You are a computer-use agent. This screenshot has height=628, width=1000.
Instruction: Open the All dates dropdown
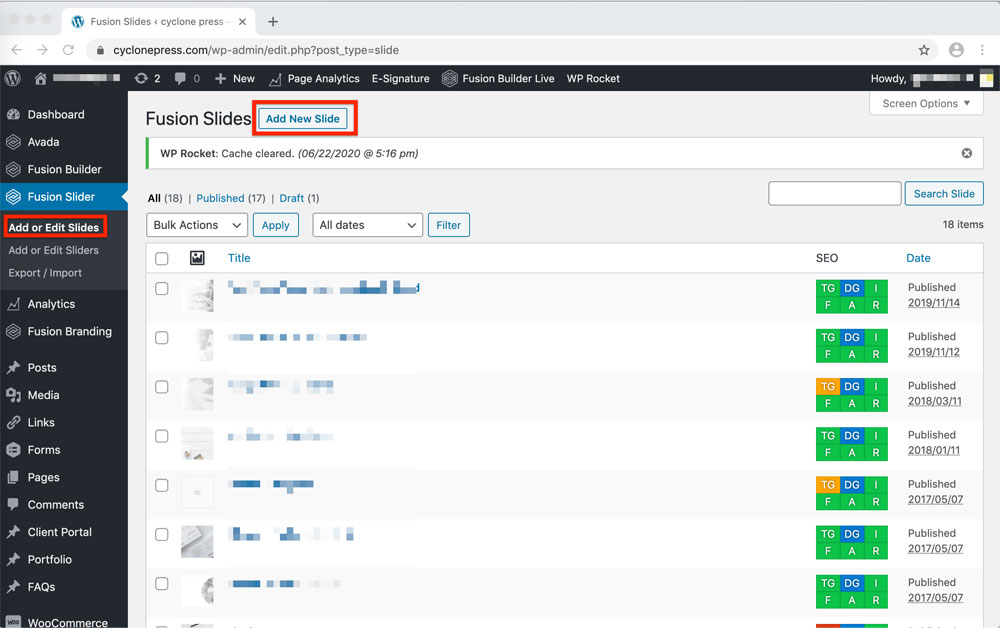(x=367, y=225)
